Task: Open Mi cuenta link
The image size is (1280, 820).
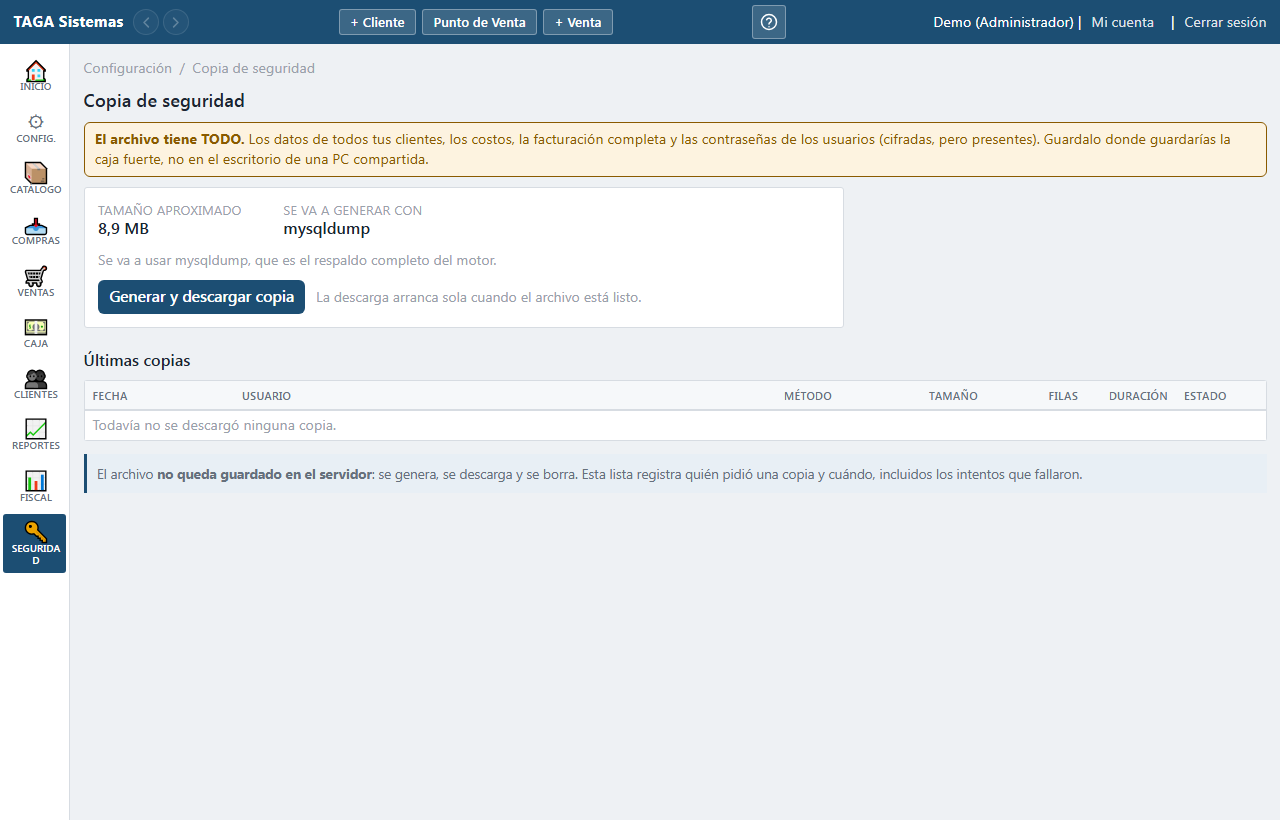Action: [1122, 22]
